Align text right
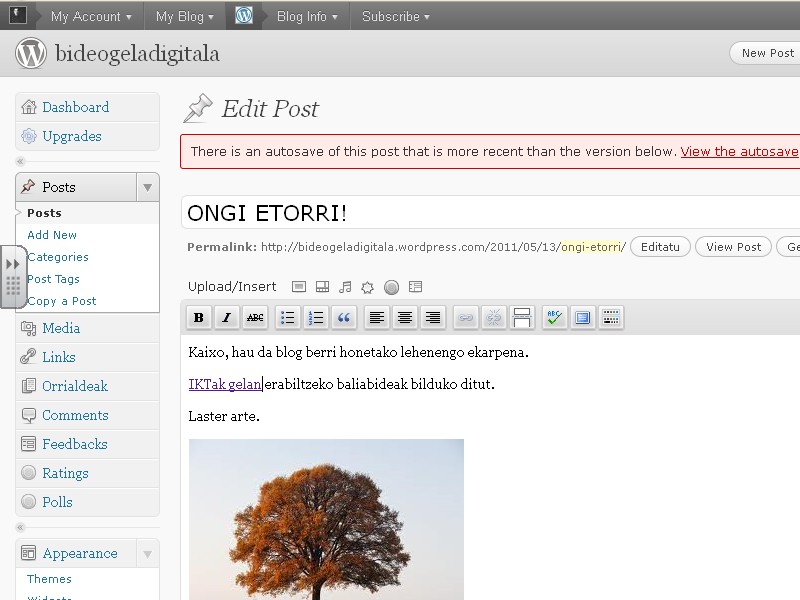Viewport: 800px width, 600px height. (433, 317)
